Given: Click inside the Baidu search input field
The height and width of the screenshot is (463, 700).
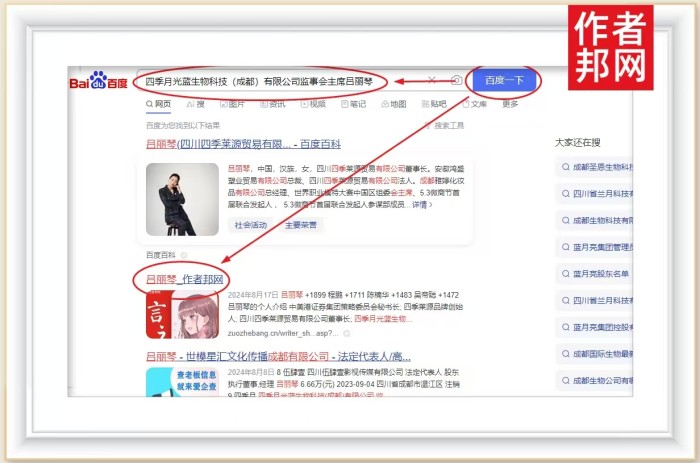Looking at the screenshot, I should 280,81.
